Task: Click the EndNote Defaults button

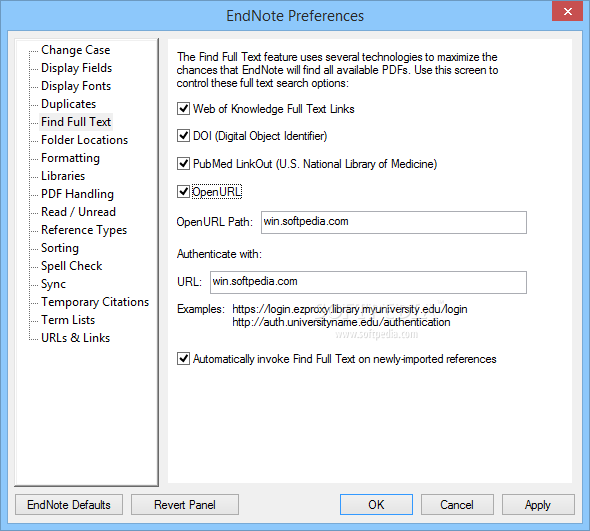Action: (x=69, y=505)
